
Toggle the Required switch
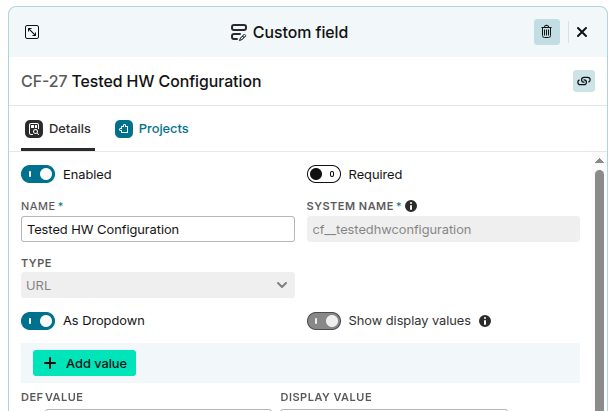[324, 174]
